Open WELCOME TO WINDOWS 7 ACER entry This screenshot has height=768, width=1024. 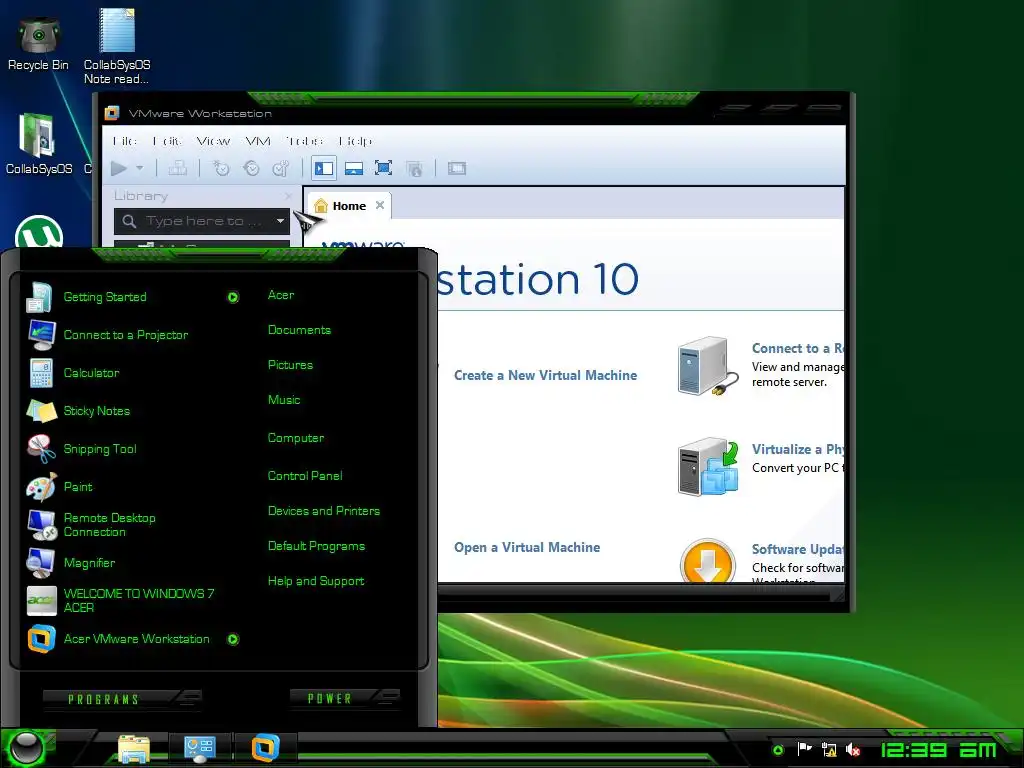point(138,600)
